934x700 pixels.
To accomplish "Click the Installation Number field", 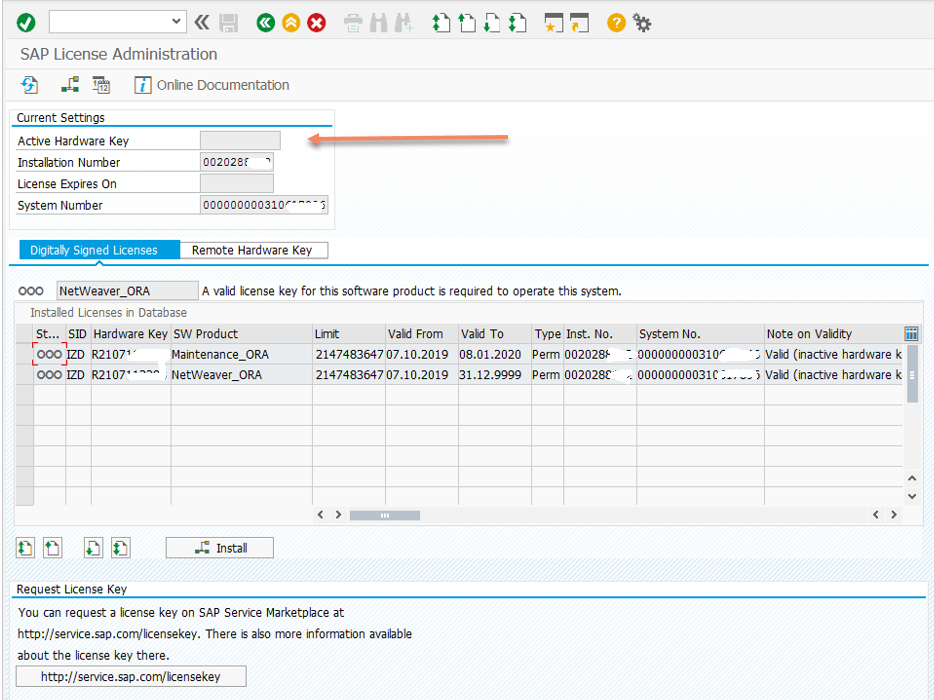I will [236, 162].
